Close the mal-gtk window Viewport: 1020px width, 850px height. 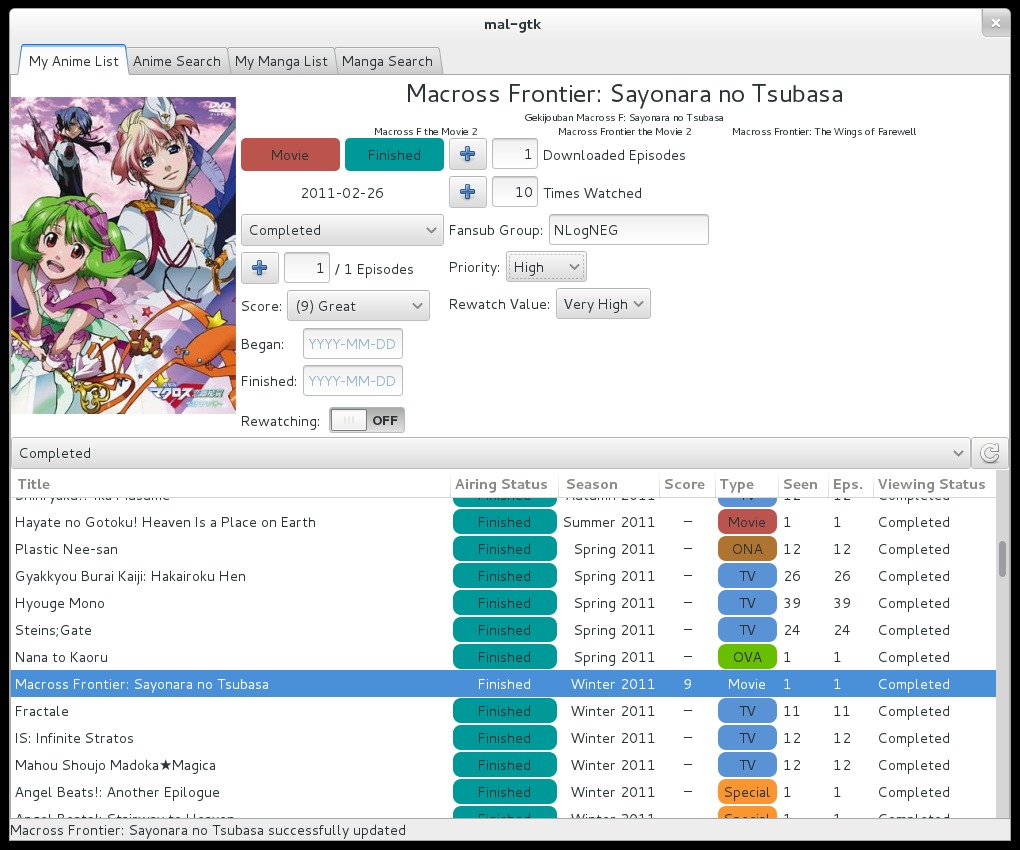coord(995,23)
